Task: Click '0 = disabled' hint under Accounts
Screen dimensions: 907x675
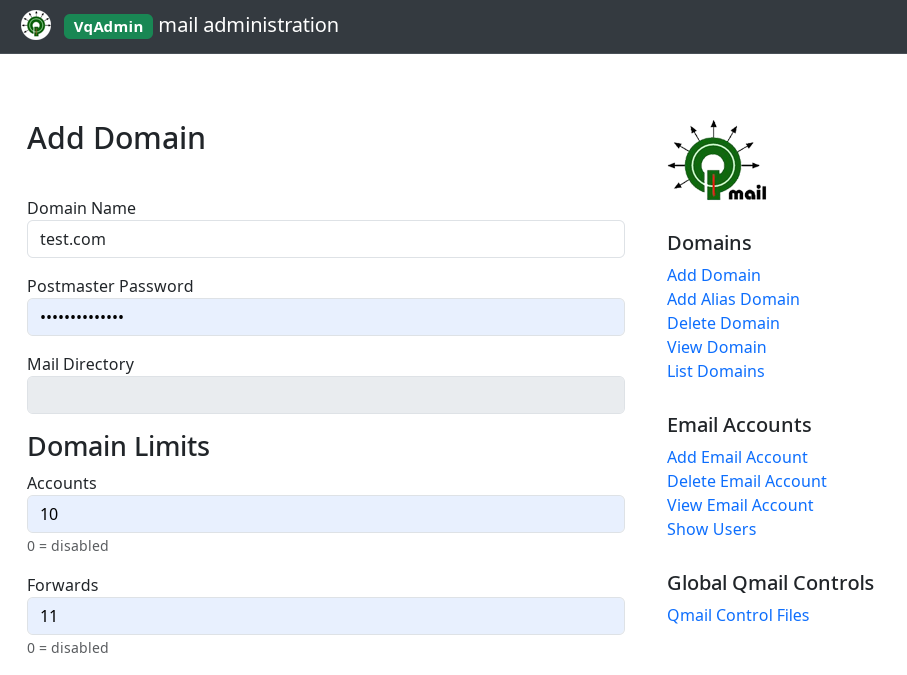Action: pyautogui.click(x=68, y=546)
